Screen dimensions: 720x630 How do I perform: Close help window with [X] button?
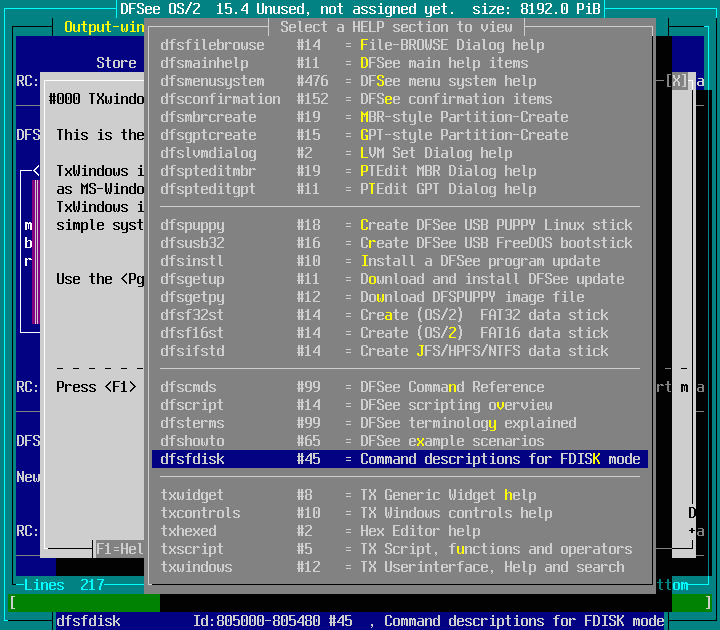tap(679, 81)
